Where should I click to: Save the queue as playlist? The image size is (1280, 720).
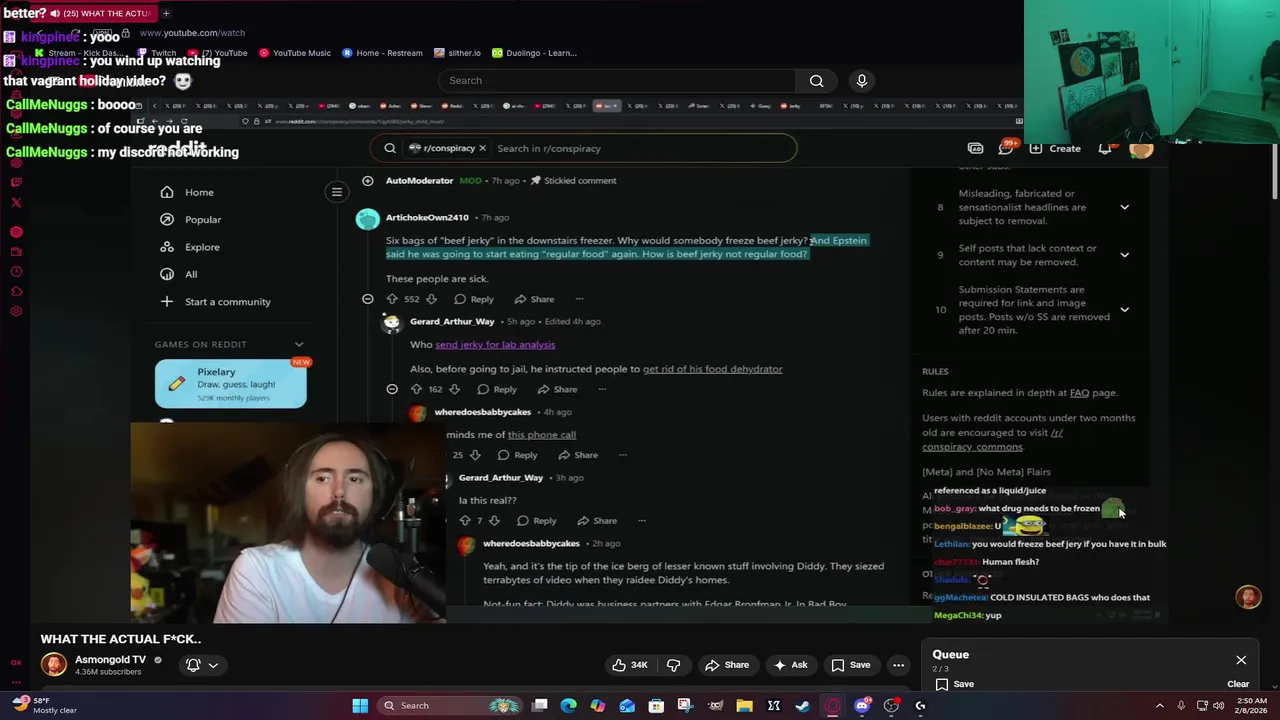(955, 684)
